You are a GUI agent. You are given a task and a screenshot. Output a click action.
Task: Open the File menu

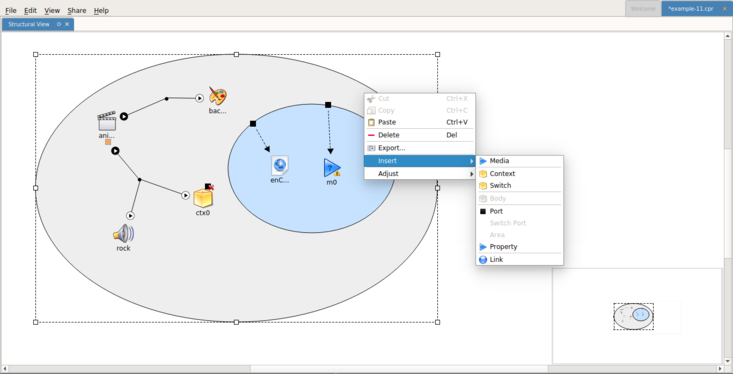point(11,10)
